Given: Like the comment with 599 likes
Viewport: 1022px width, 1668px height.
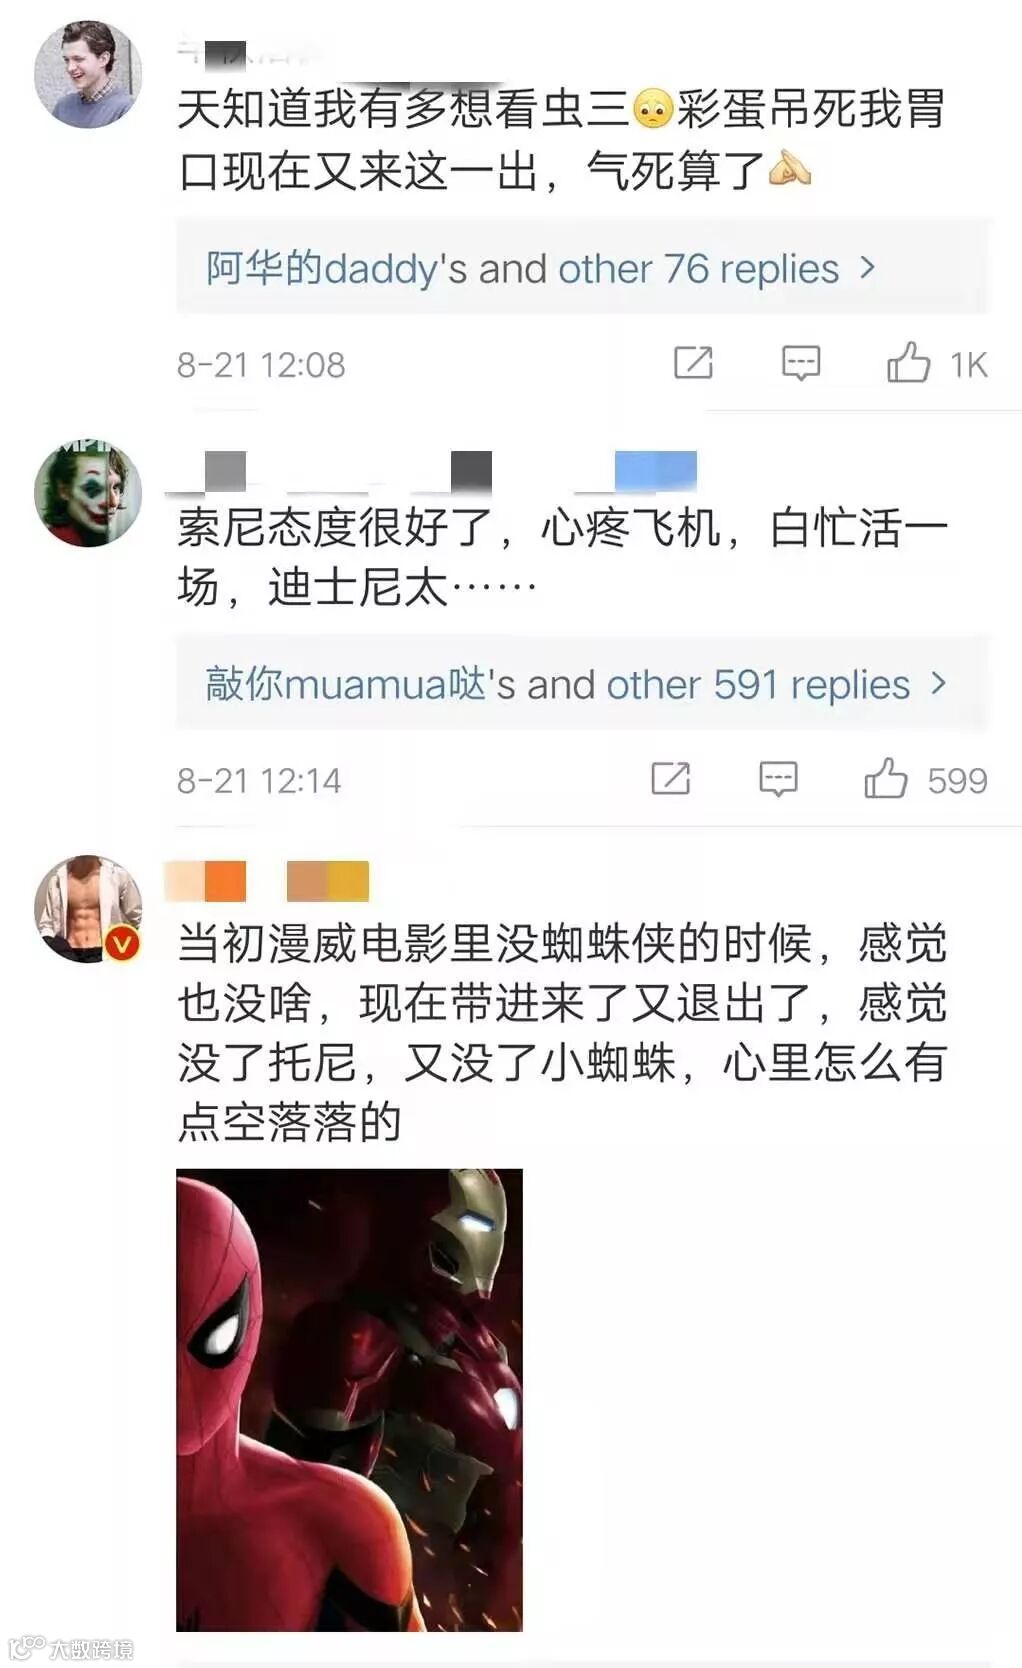Looking at the screenshot, I should point(886,778).
